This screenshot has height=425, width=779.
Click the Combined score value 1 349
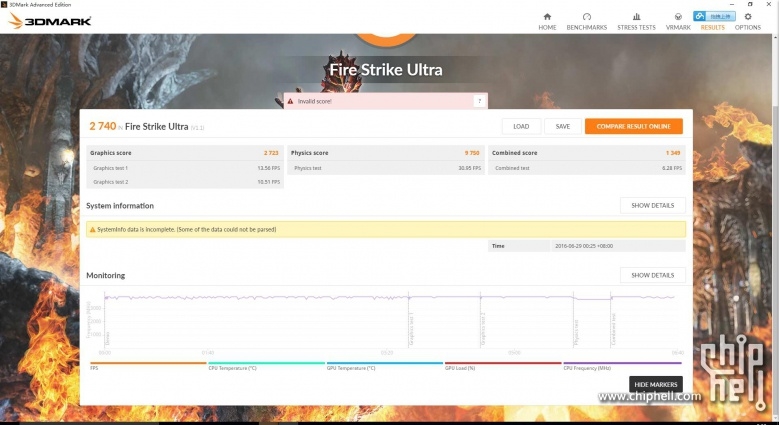(x=673, y=153)
